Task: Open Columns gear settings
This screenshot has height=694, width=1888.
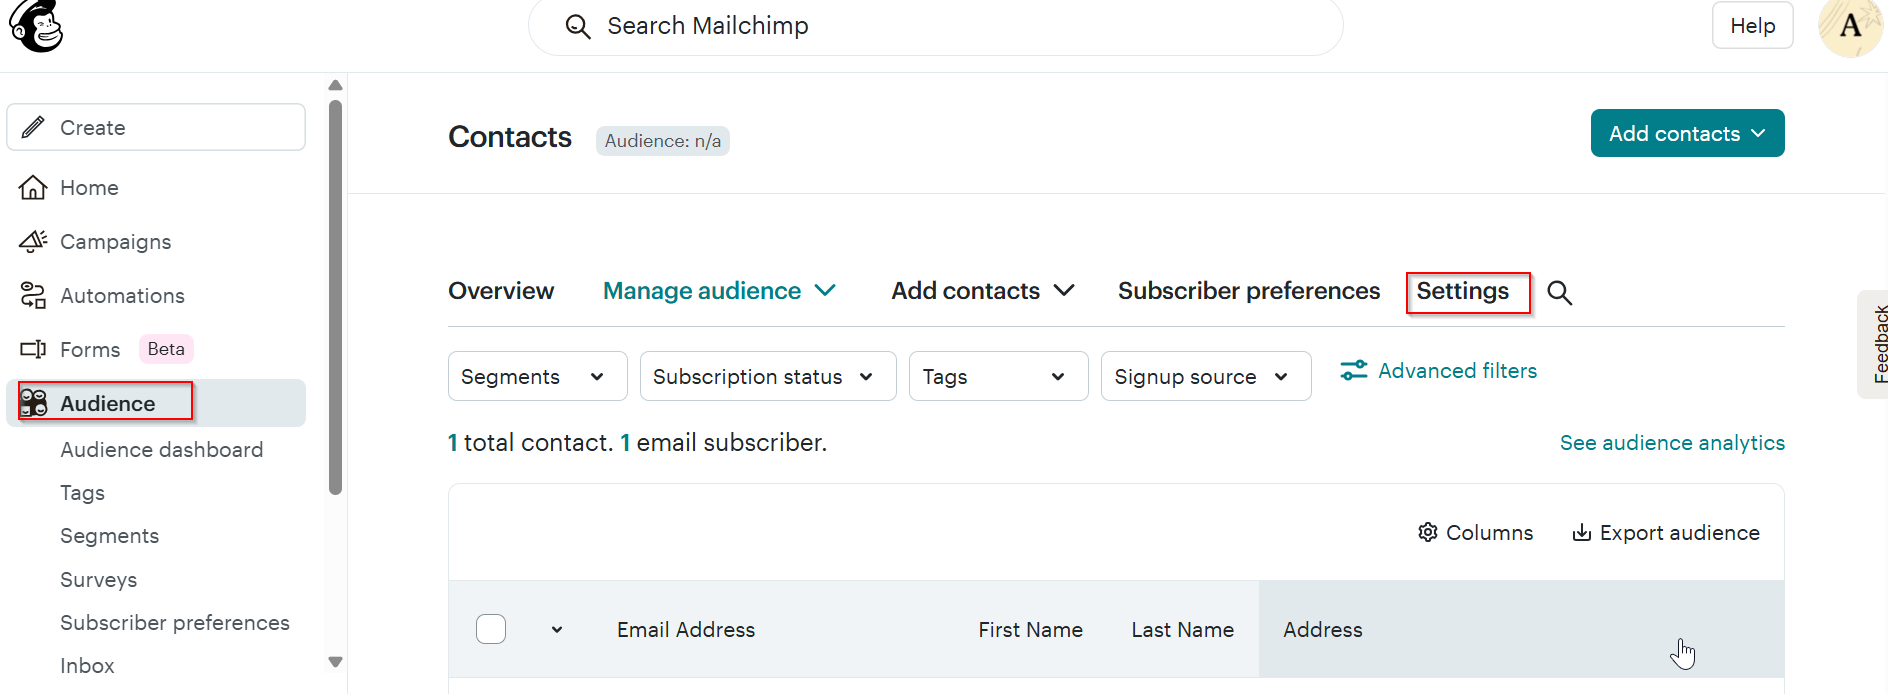Action: coord(1428,533)
